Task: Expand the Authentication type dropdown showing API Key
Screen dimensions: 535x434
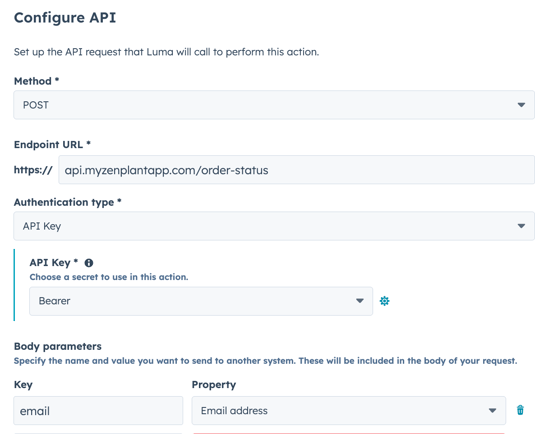Action: coord(274,226)
